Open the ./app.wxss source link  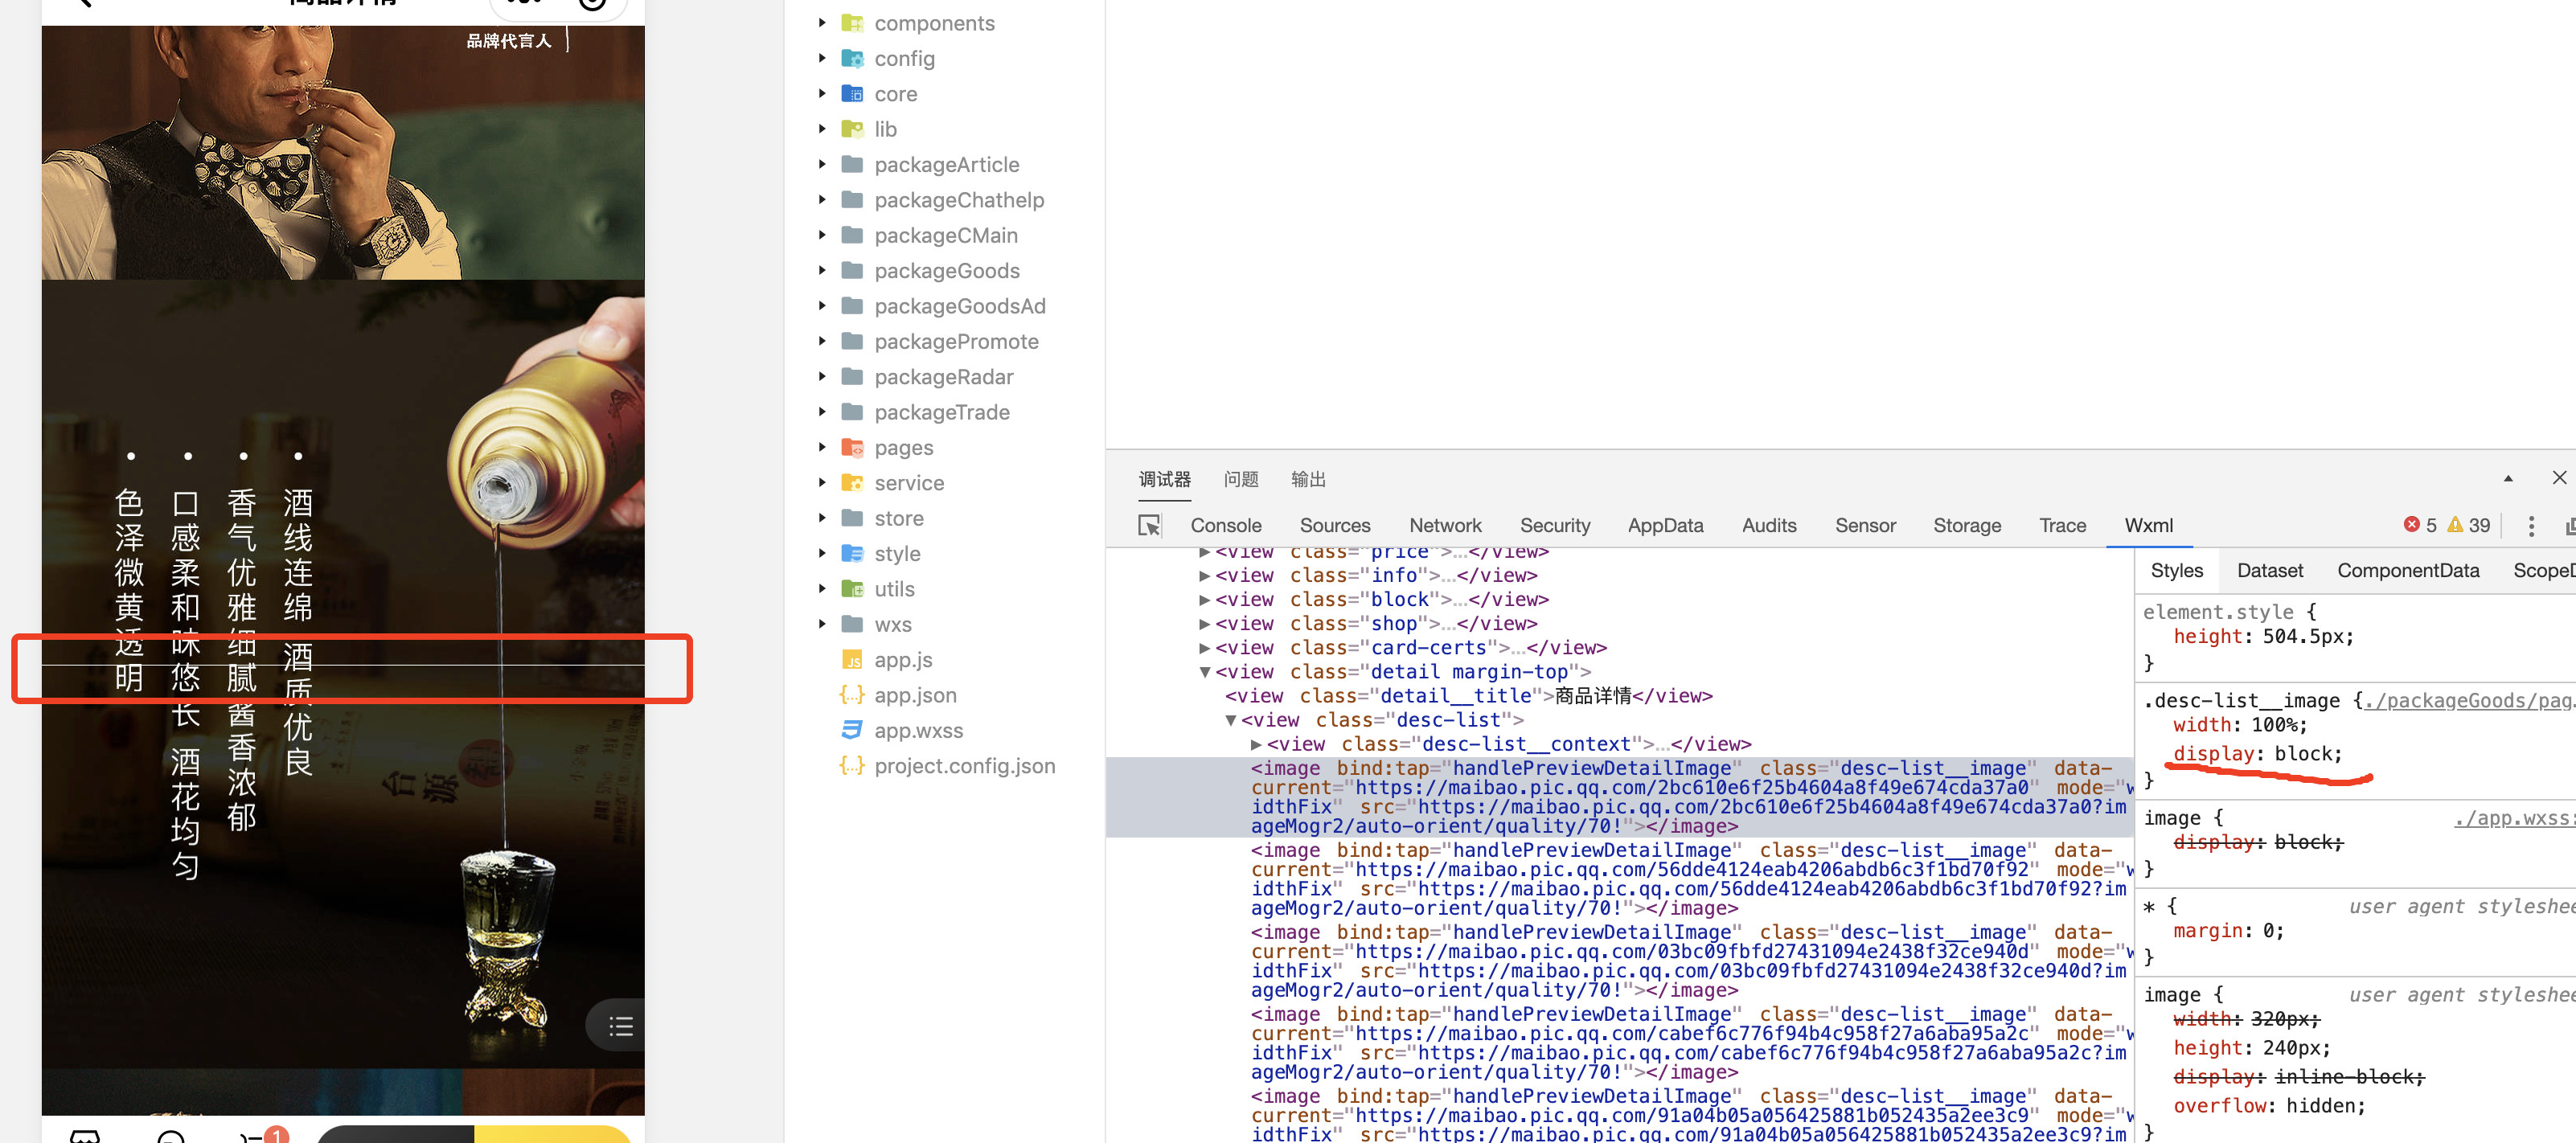(x=2513, y=817)
